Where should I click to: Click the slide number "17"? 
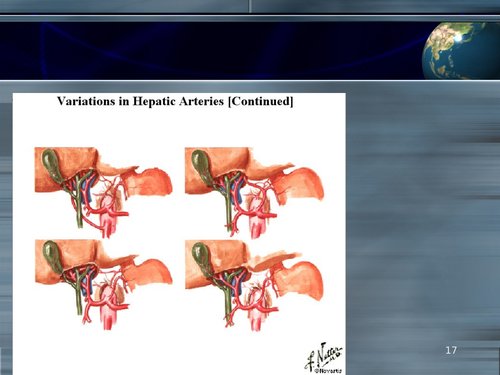[x=451, y=350]
